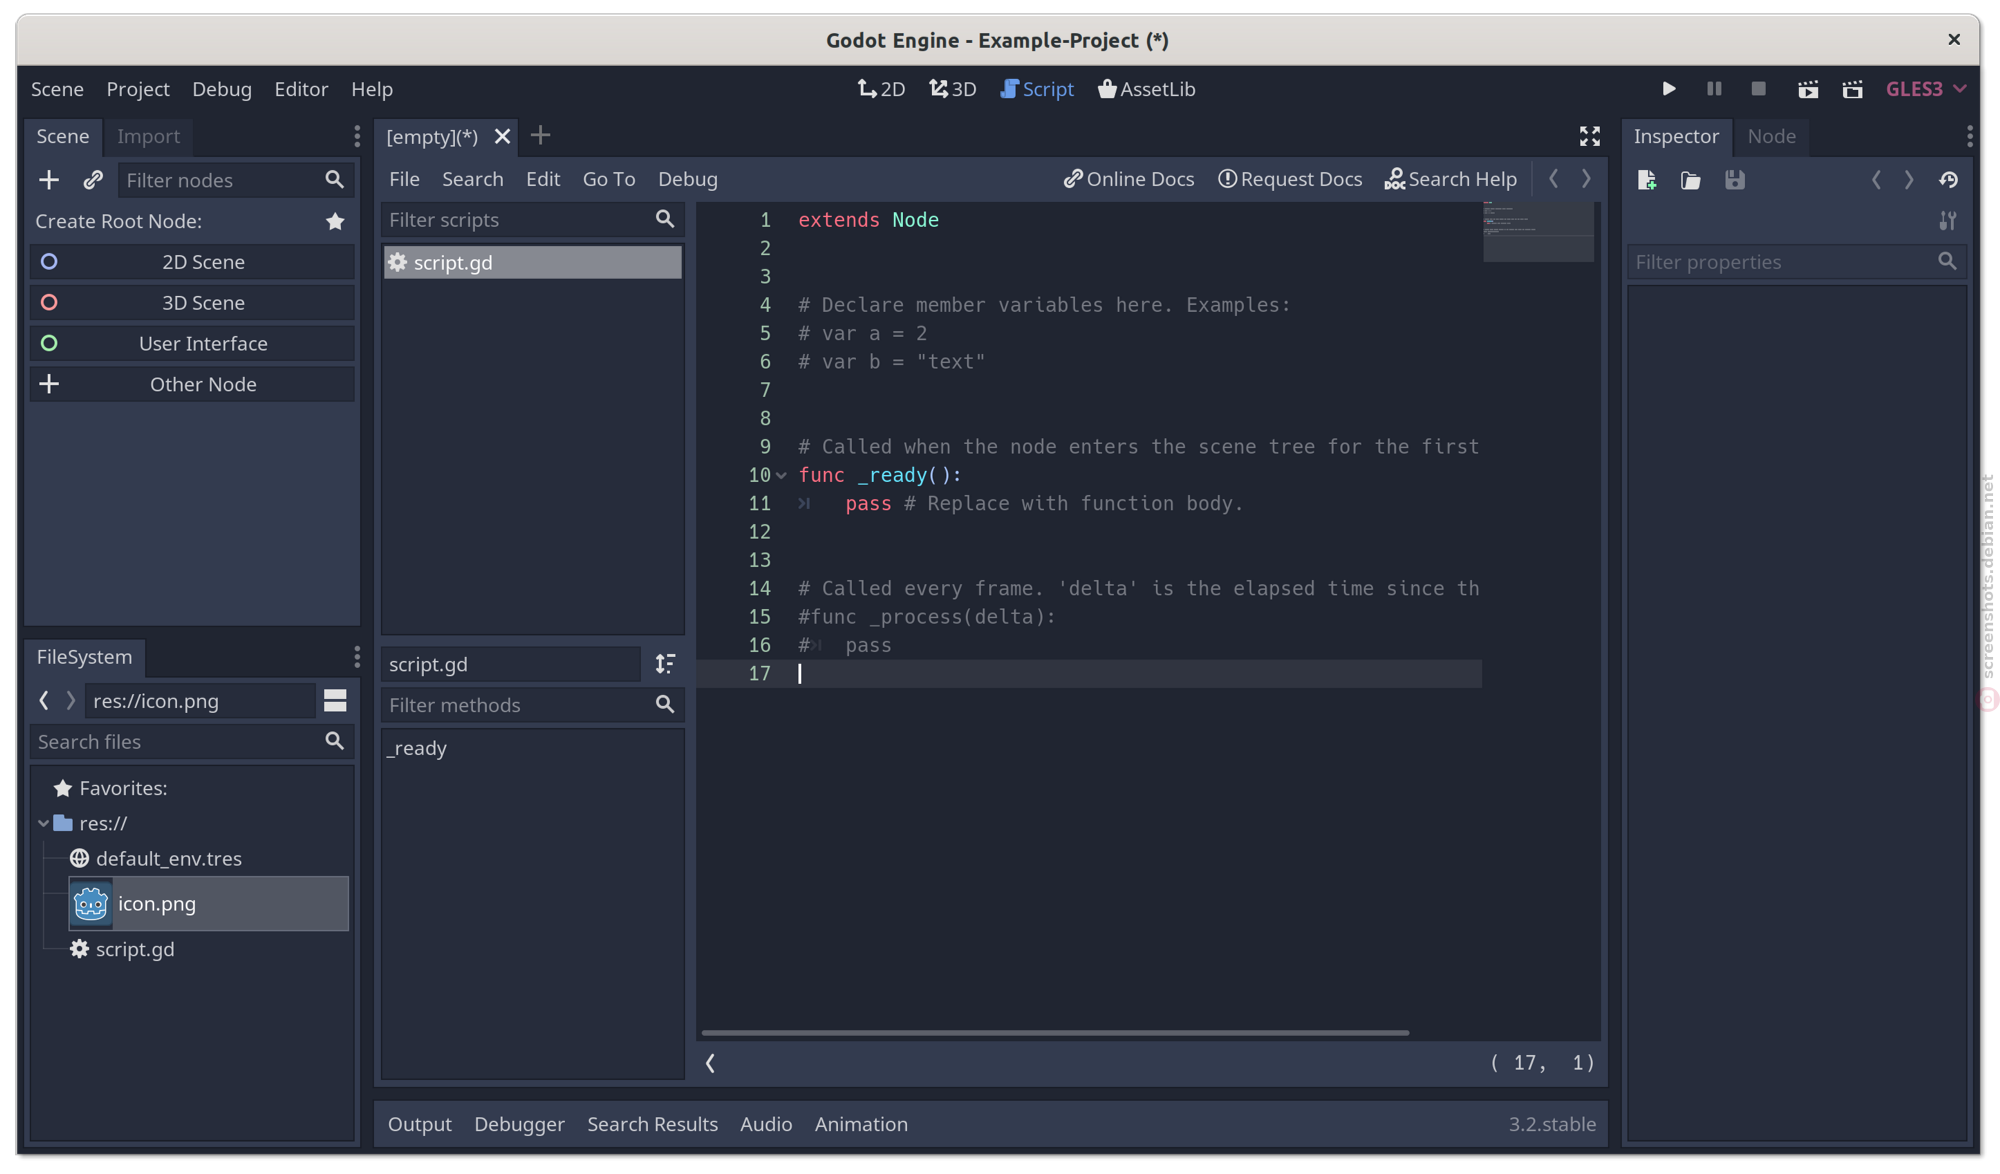
Task: Switch to the Import tab
Action: coord(148,136)
